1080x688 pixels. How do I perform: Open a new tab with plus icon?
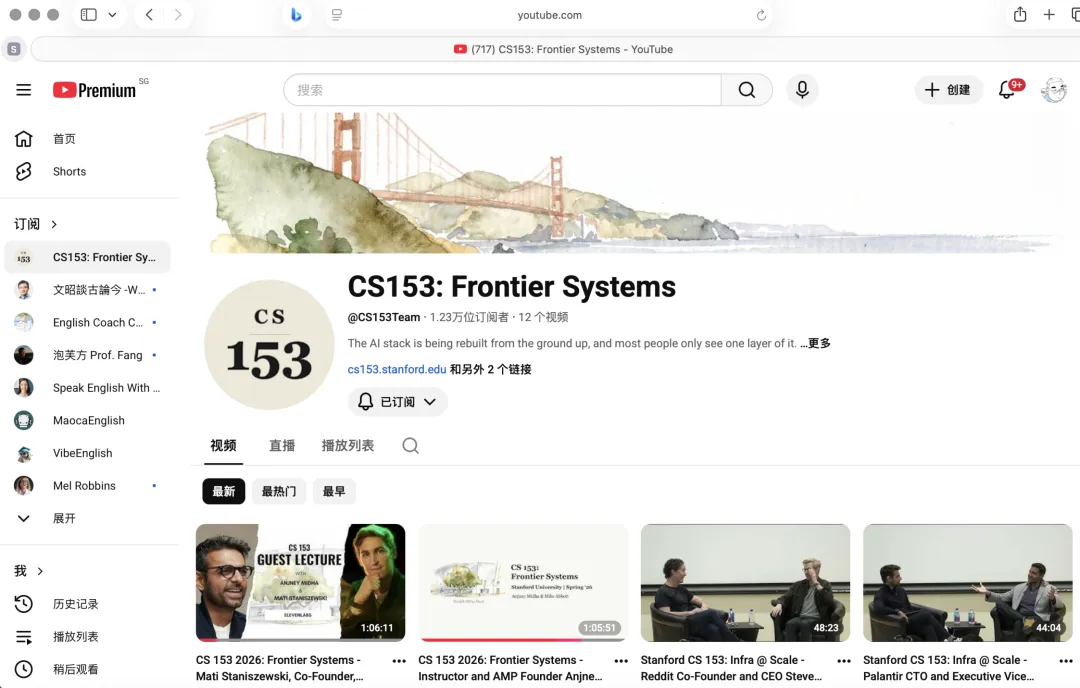[x=1049, y=14]
